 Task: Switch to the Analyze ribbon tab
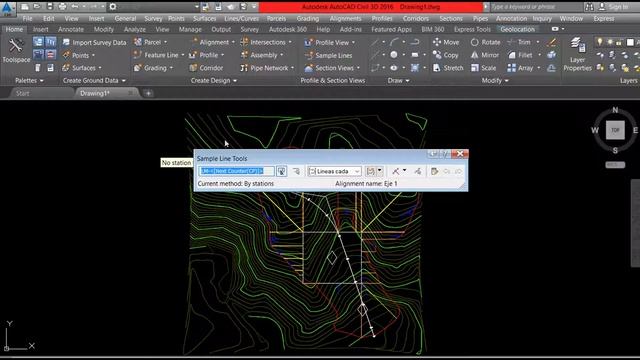tap(135, 29)
